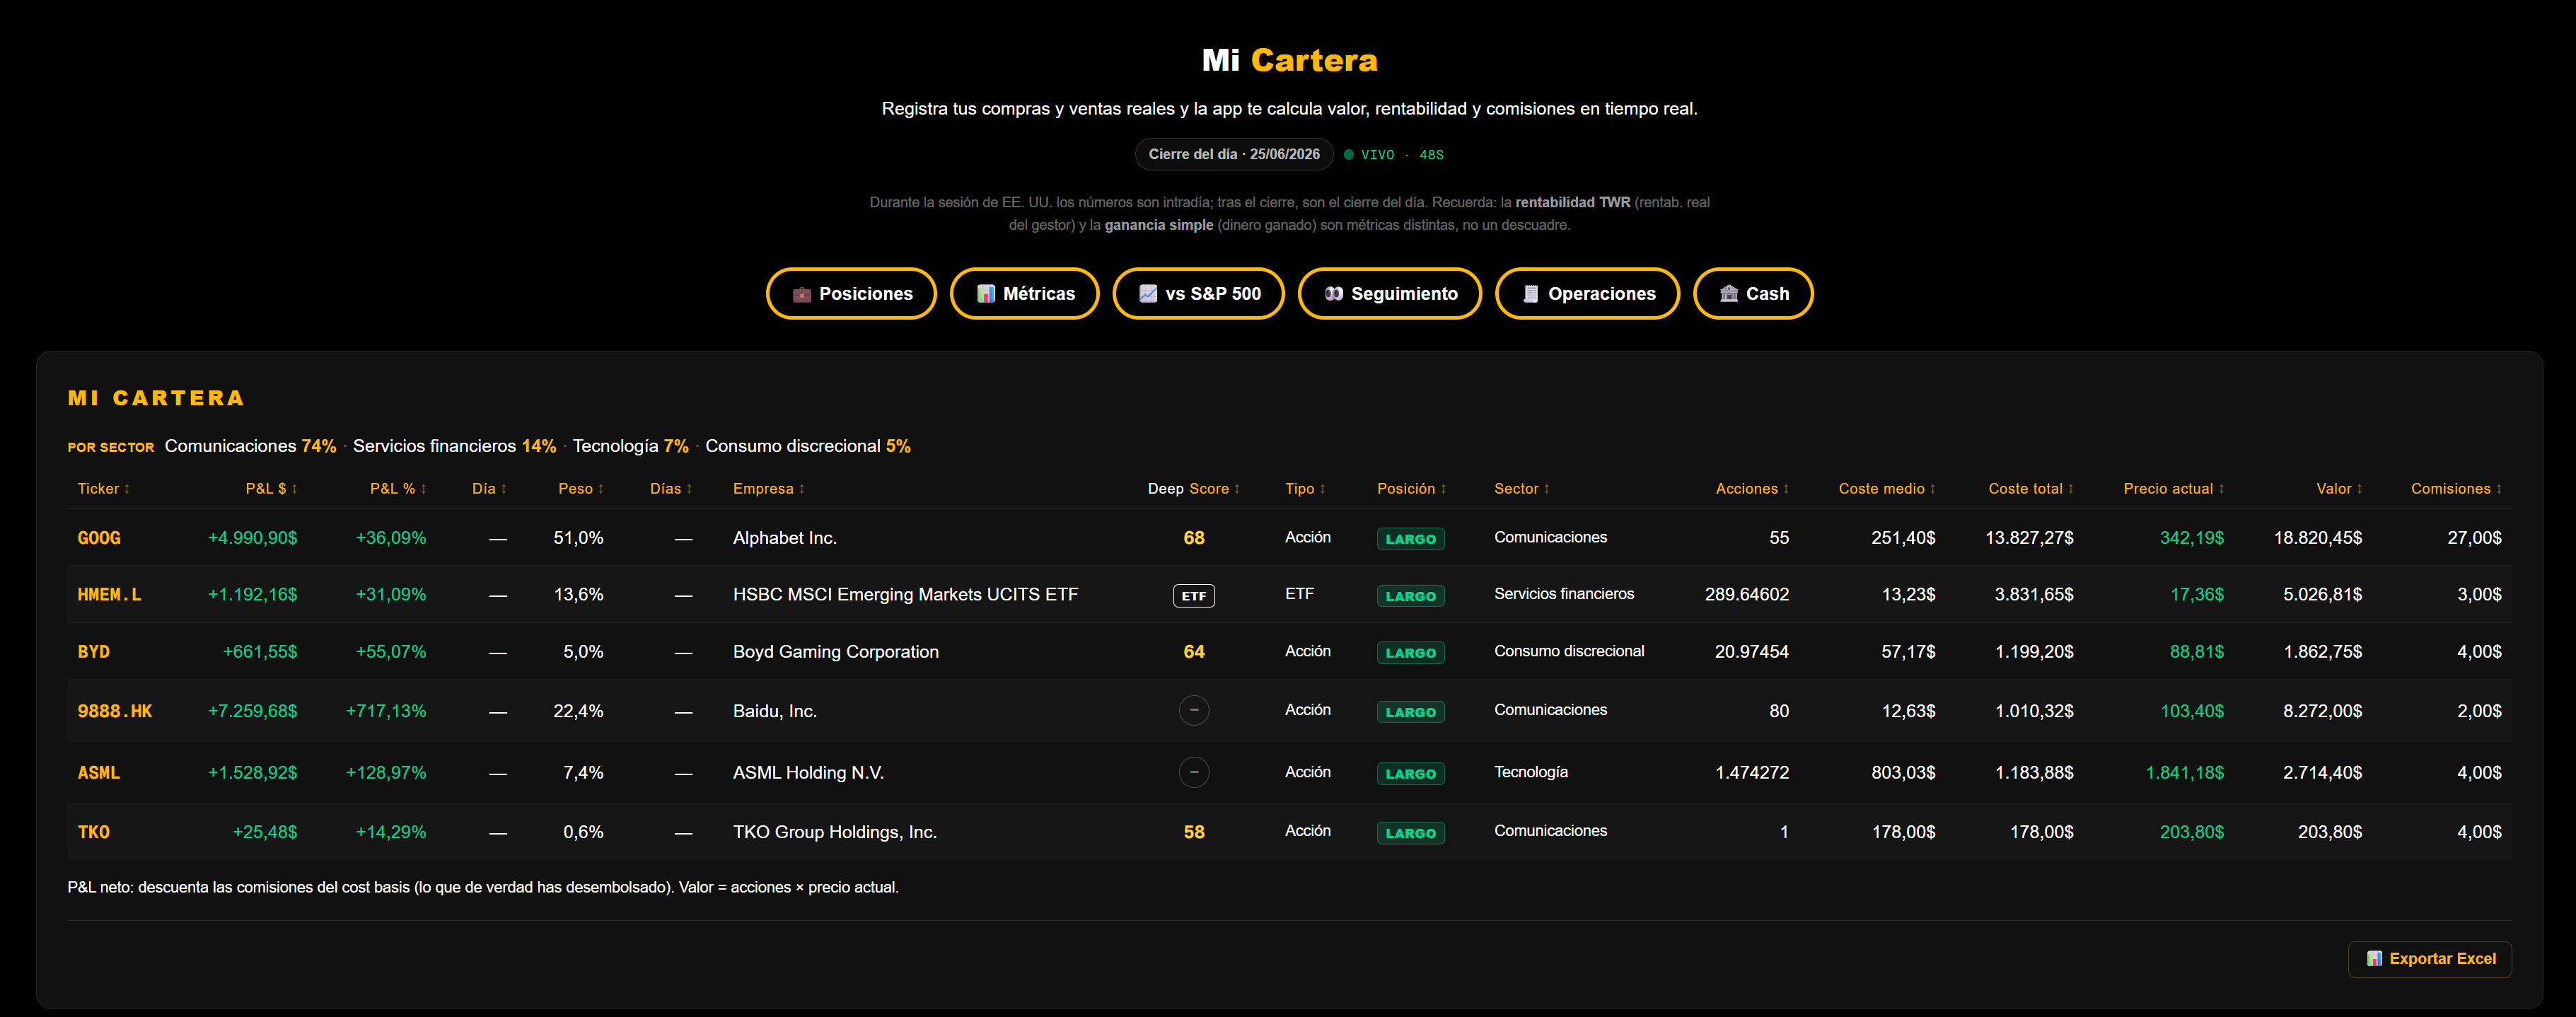Sort by Acciones column header
The image size is (2576, 1017).
[x=1752, y=488]
